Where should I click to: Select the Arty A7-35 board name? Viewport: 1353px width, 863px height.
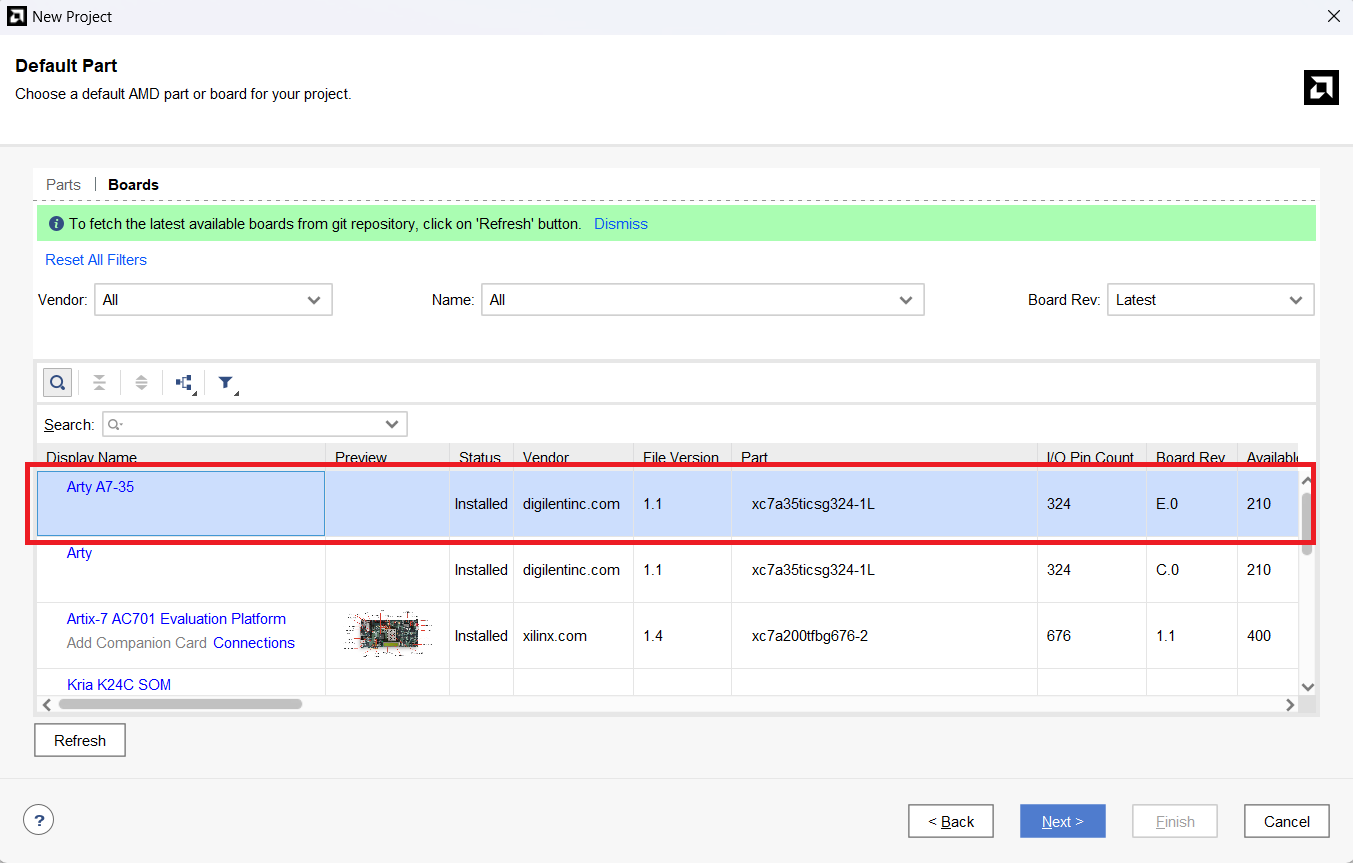pyautogui.click(x=100, y=487)
